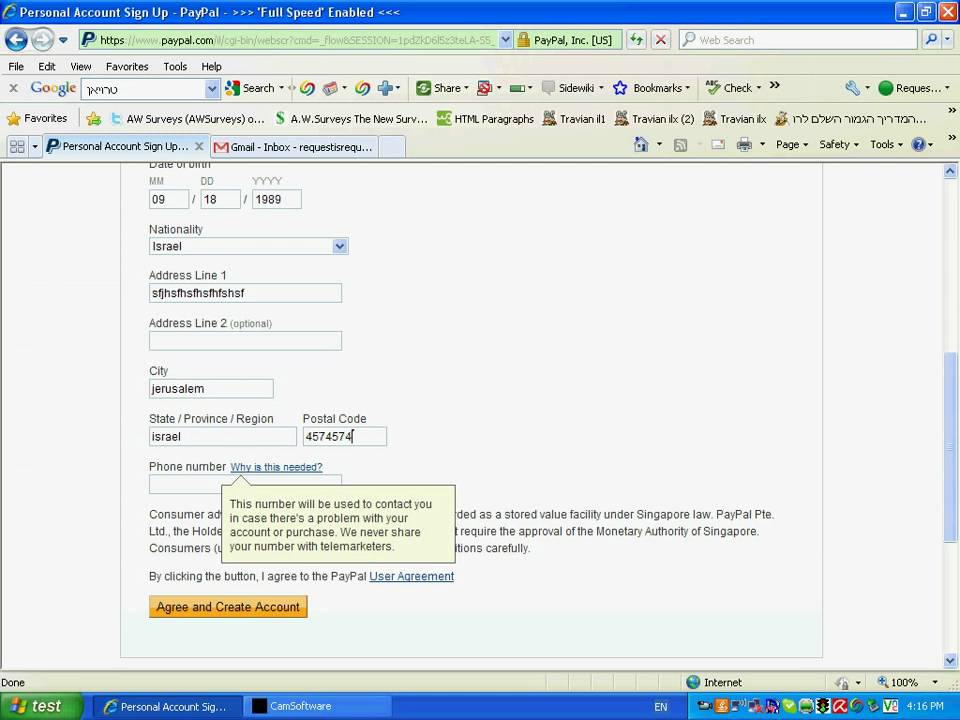
Task: Open the Travian il1 favorite
Action: click(574, 119)
